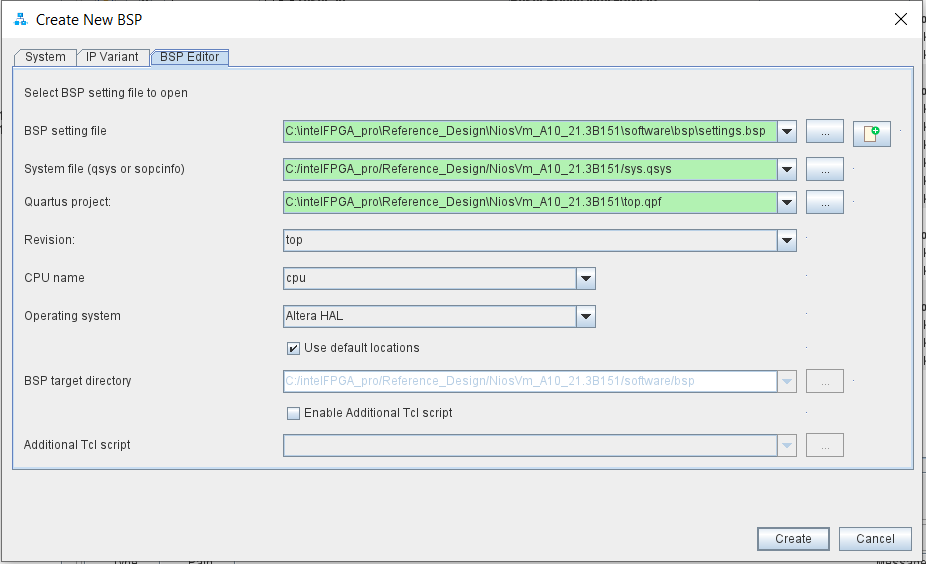Toggle the Use default locations checkbox
The height and width of the screenshot is (564, 926).
point(293,348)
